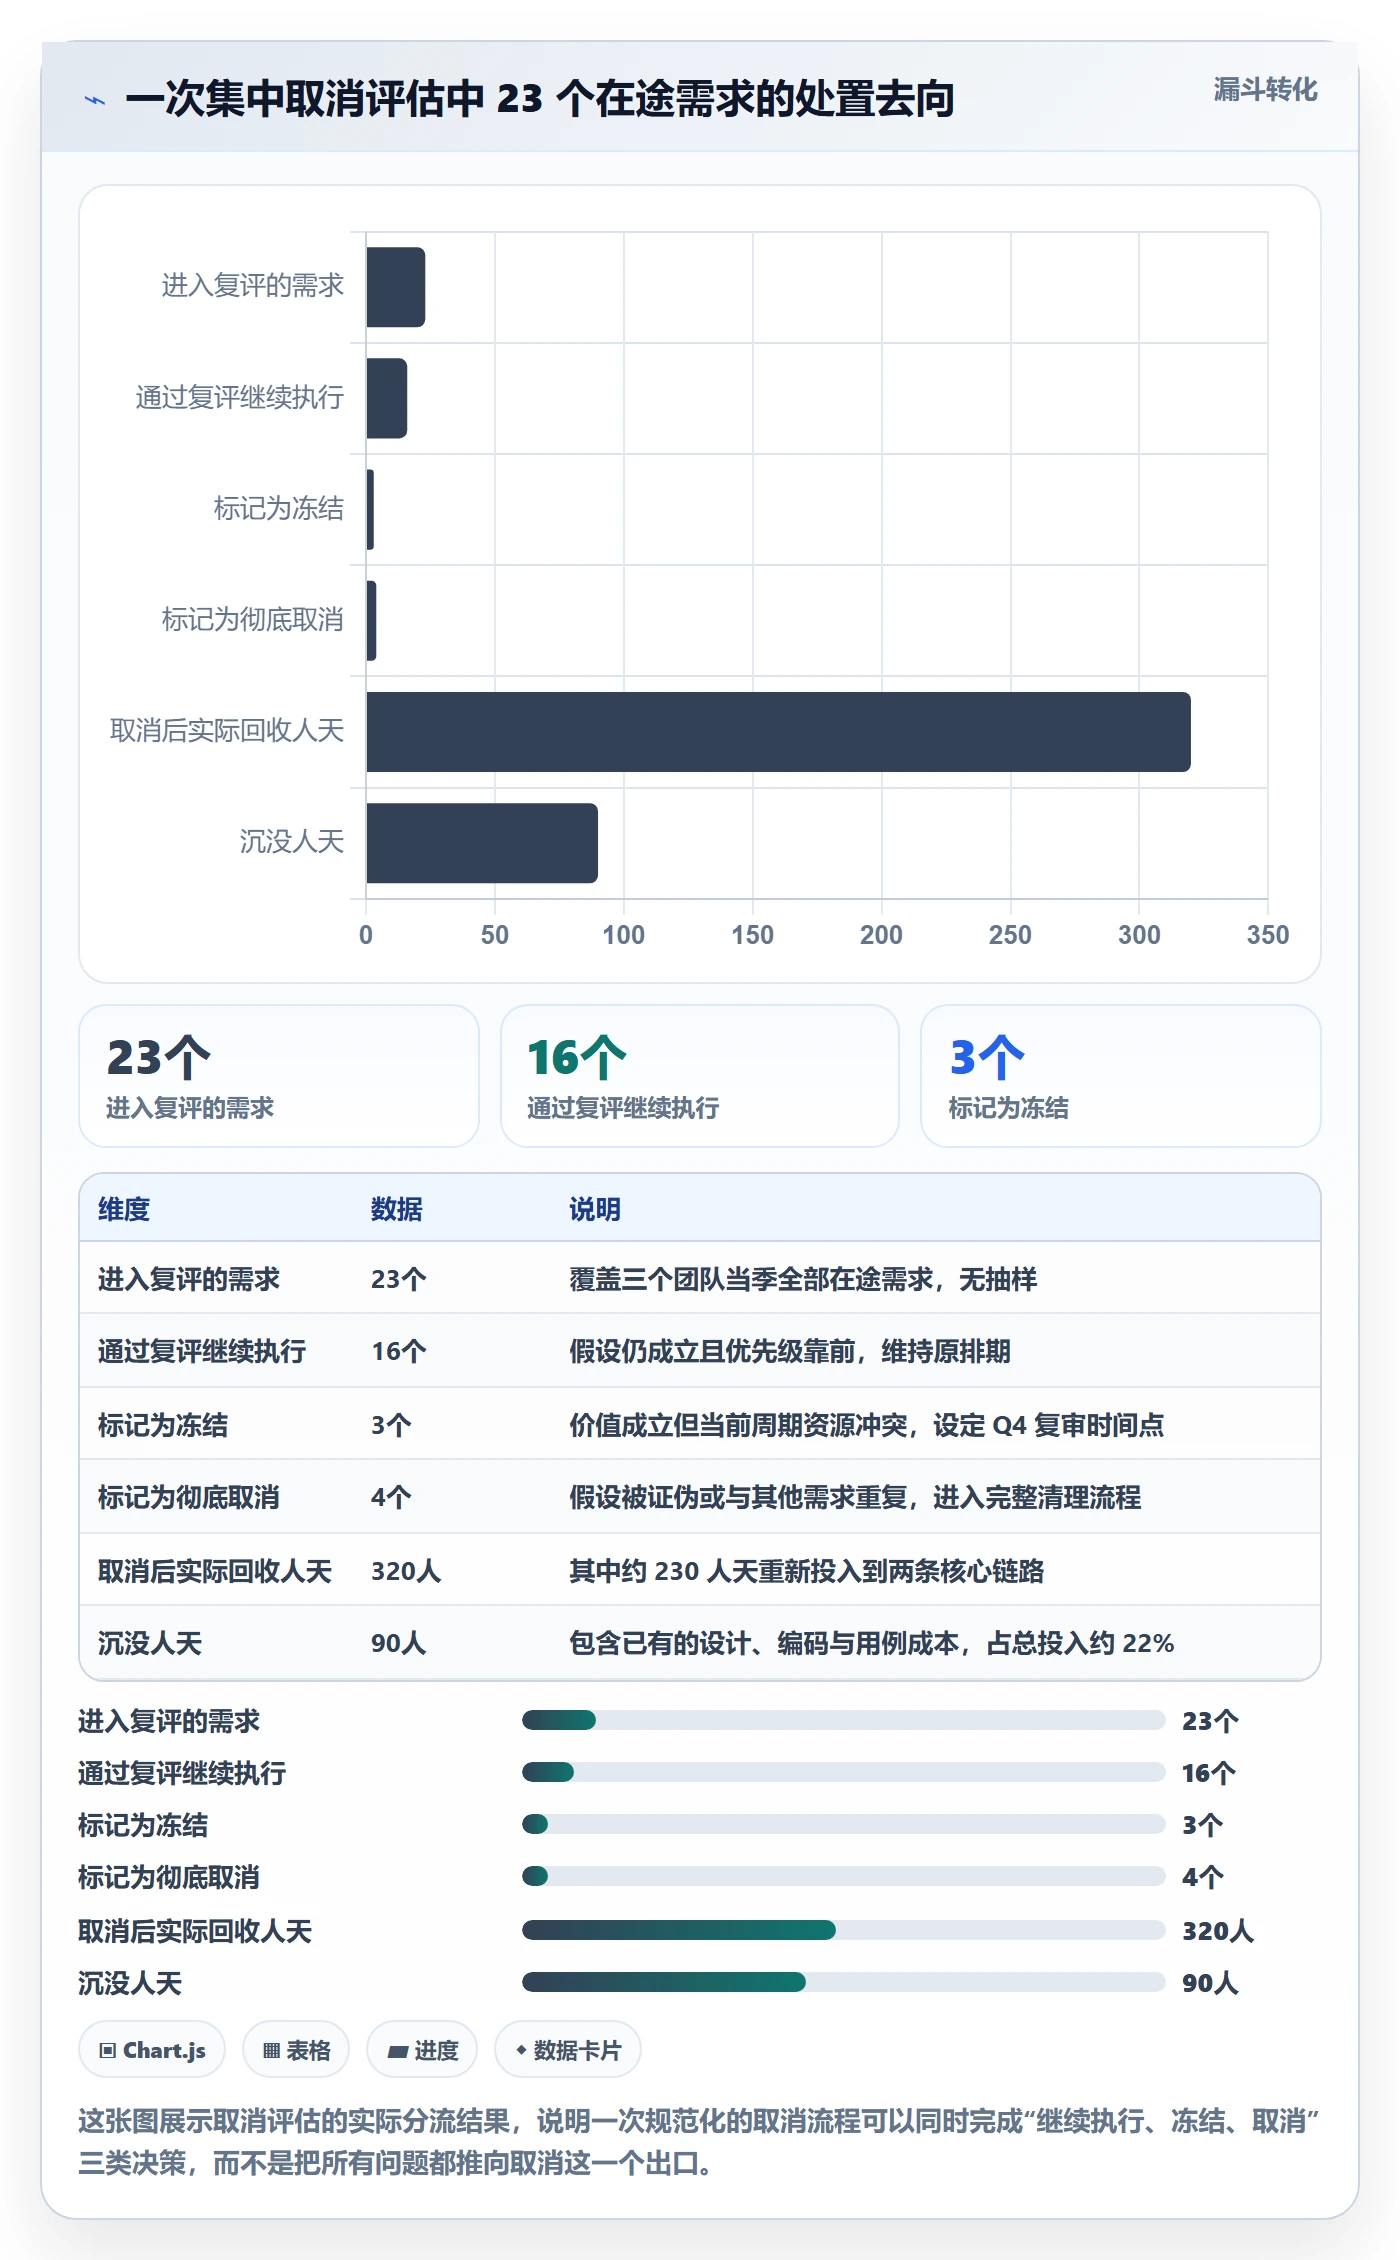Open the 16个 通过复评继续执行 data card
Image resolution: width=1400 pixels, height=2260 pixels.
click(x=700, y=1076)
